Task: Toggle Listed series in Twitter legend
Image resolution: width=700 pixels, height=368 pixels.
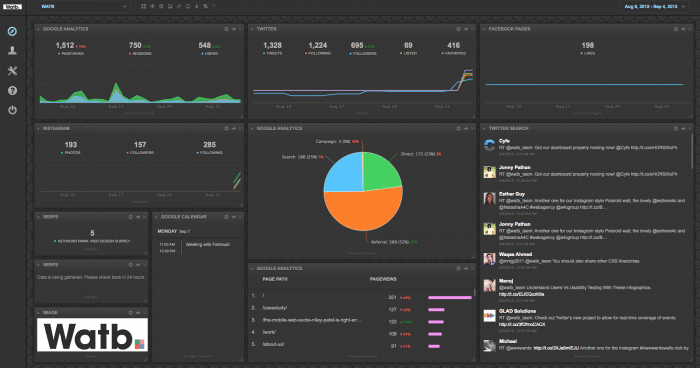Action: 408,54
